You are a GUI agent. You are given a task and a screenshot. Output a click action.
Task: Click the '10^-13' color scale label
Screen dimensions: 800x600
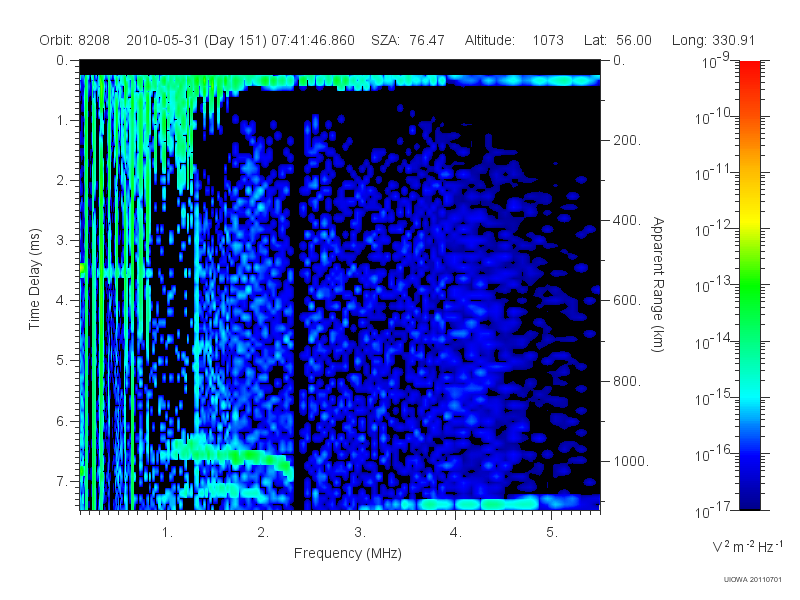tap(713, 285)
